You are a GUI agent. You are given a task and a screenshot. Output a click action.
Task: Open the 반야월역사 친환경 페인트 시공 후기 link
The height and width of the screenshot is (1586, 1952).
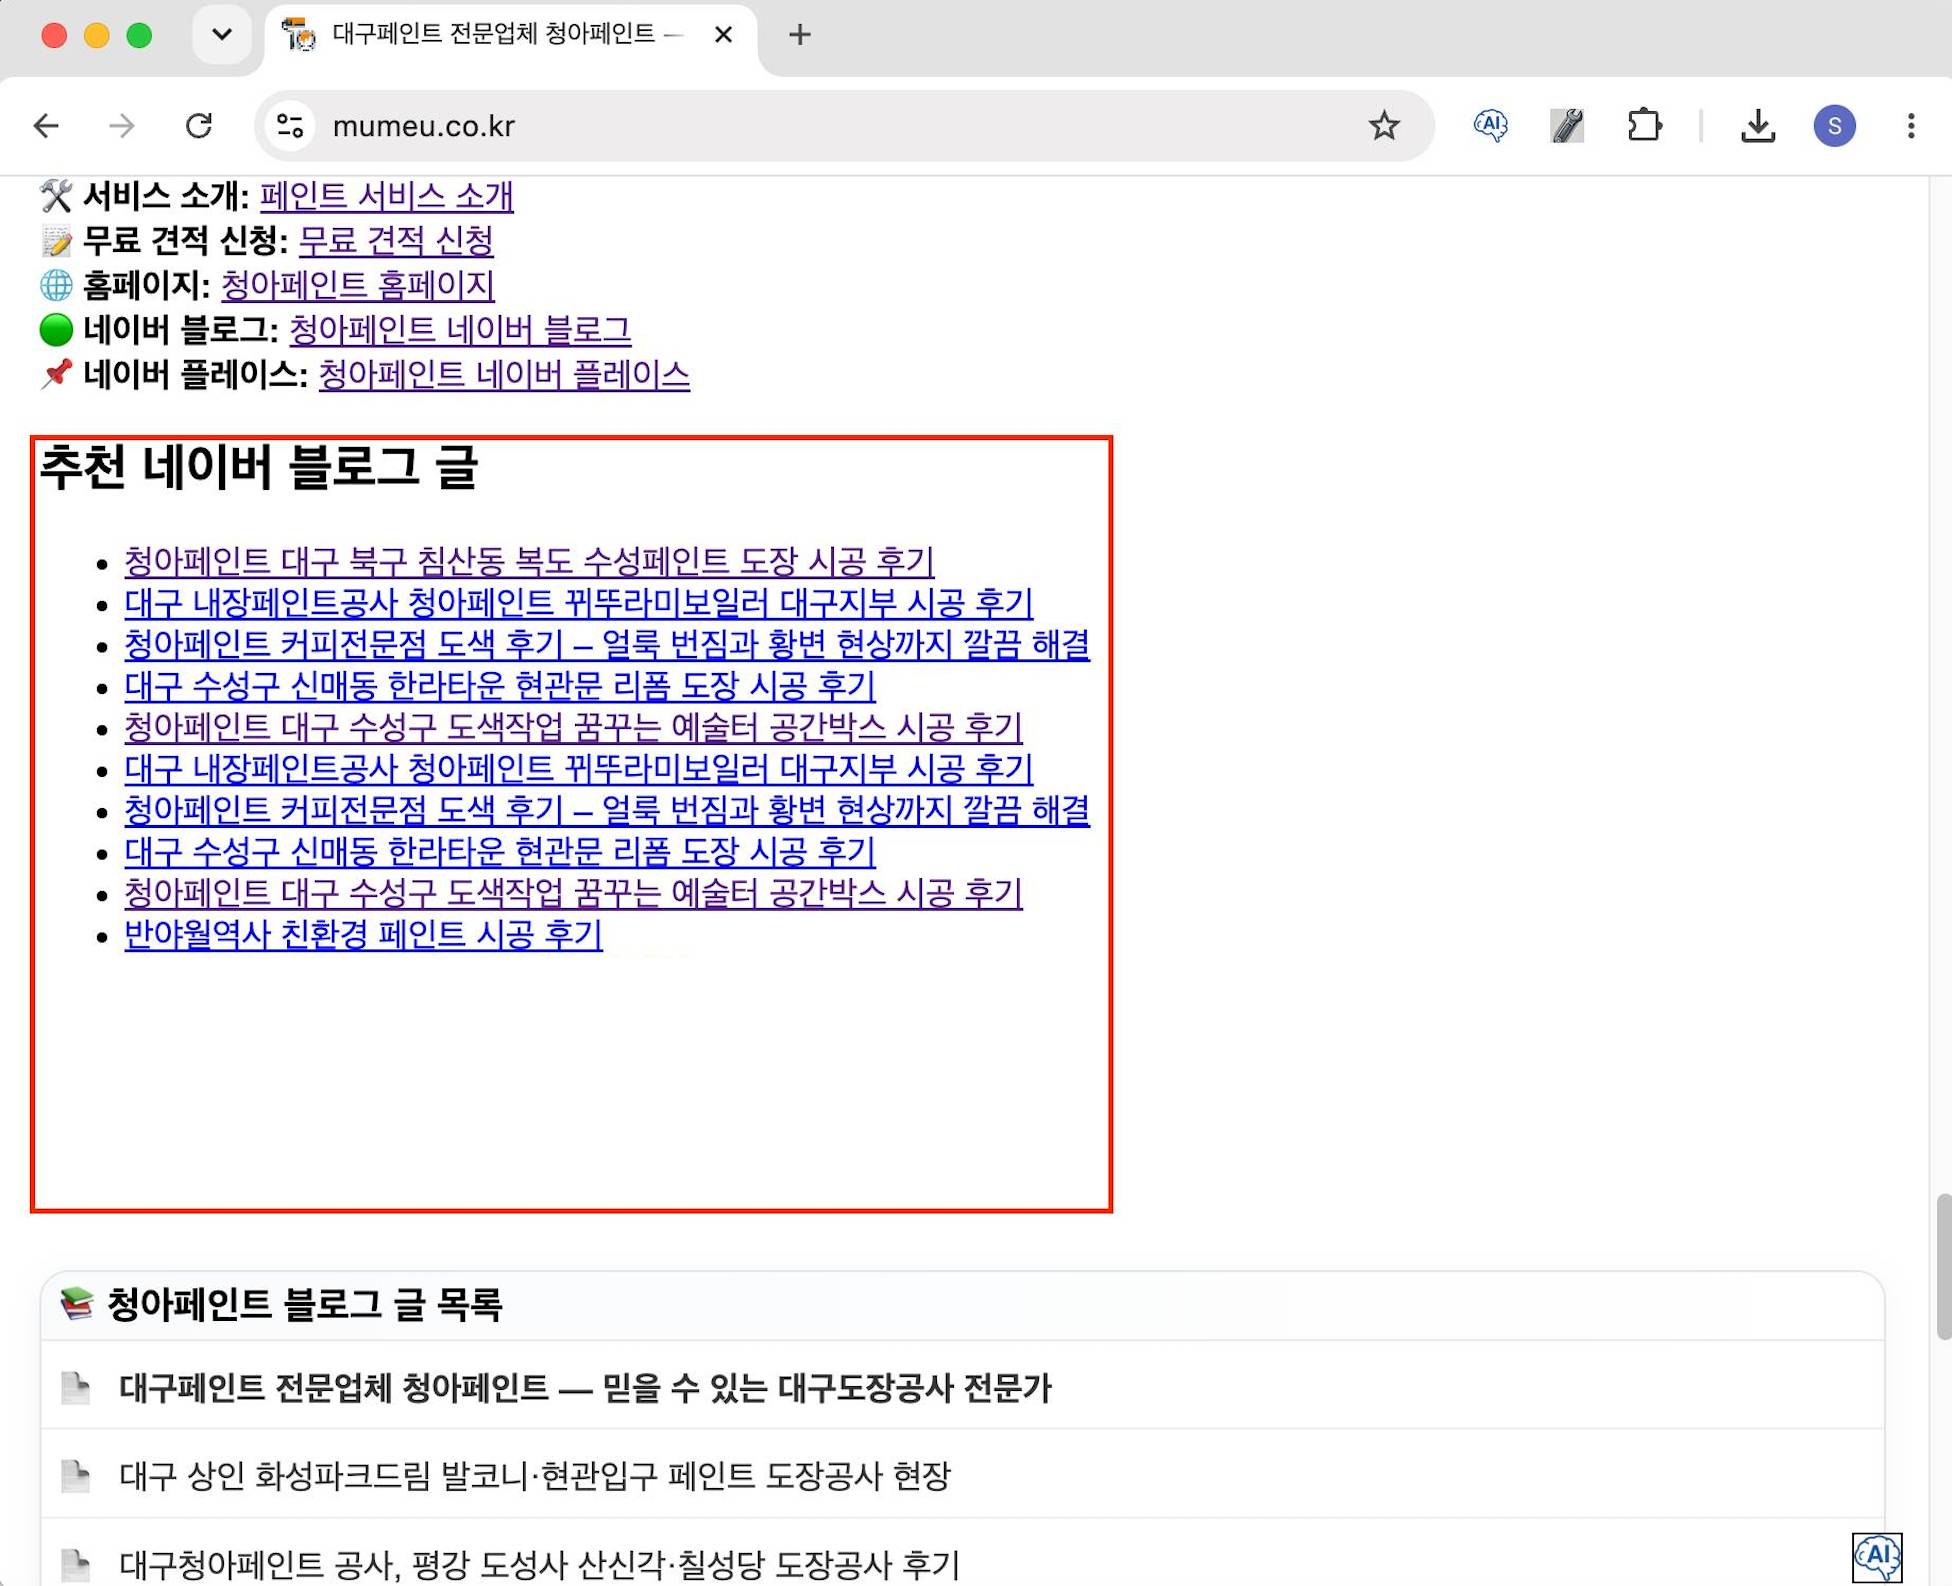tap(363, 935)
